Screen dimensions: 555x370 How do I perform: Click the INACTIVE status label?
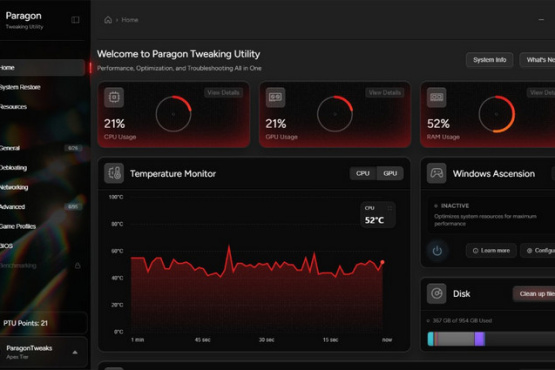tap(455, 206)
